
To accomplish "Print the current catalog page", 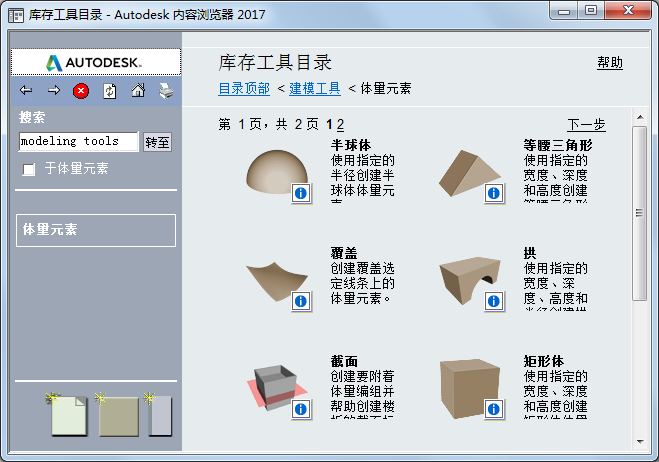I will (x=166, y=91).
